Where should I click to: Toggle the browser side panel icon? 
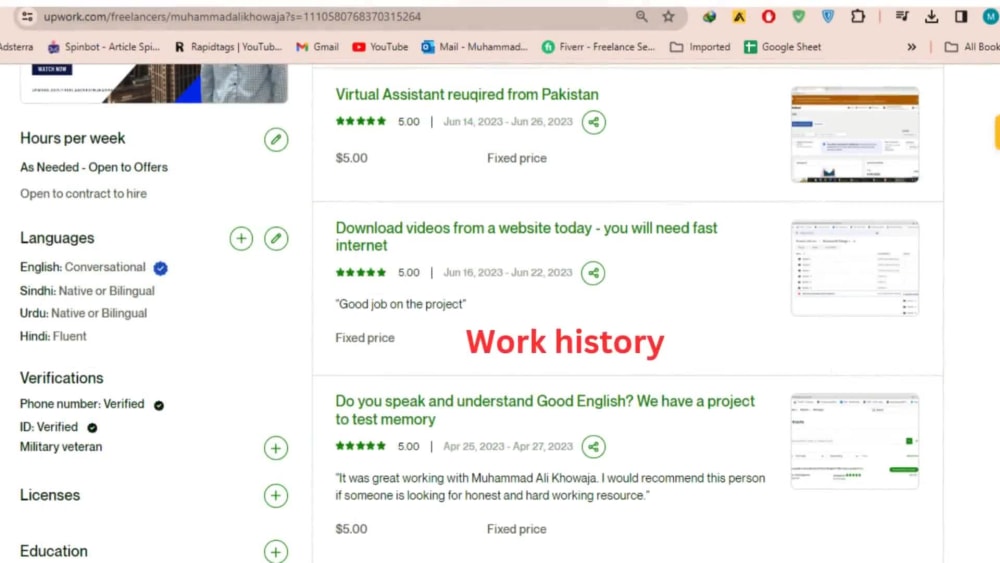[x=961, y=17]
